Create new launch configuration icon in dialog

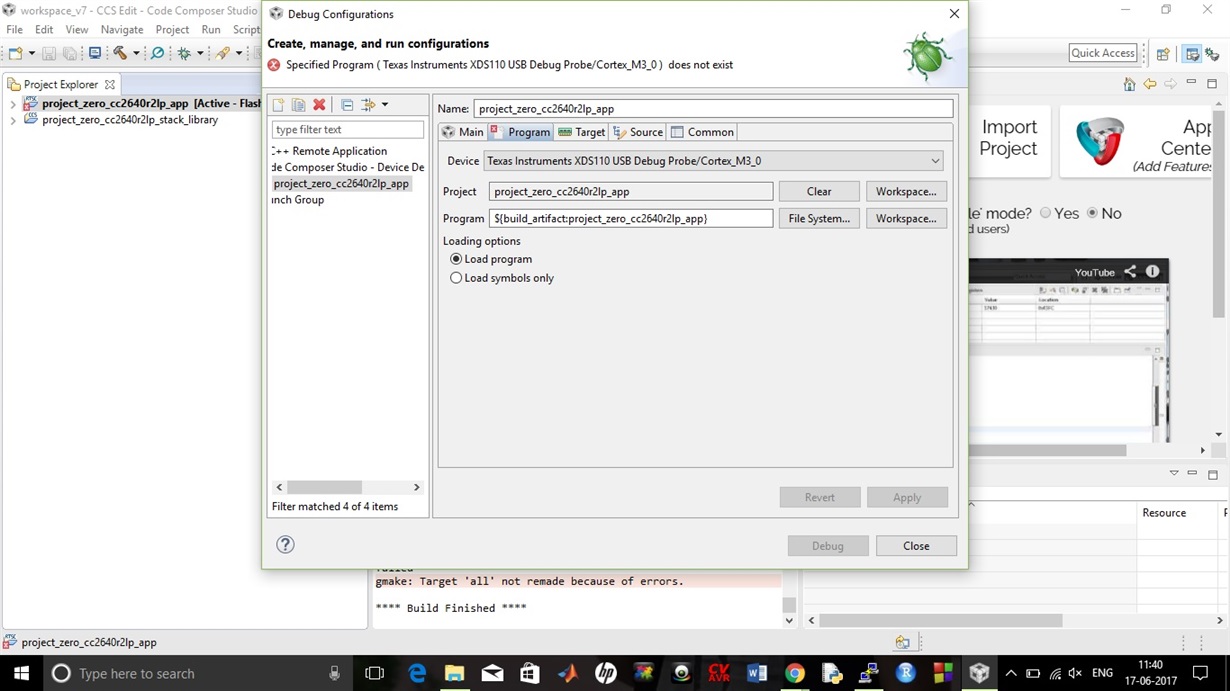tap(278, 105)
